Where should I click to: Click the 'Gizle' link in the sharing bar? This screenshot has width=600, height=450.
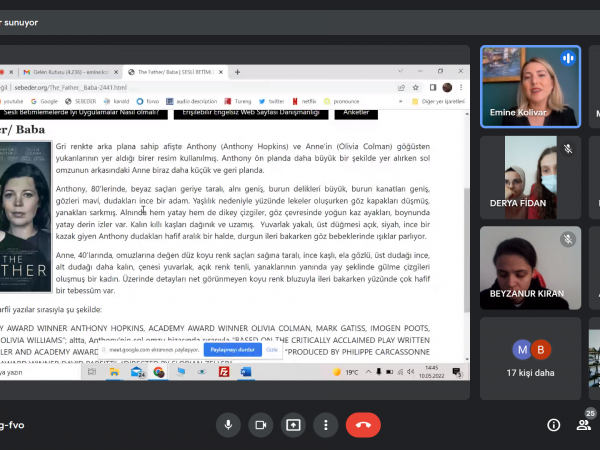pyautogui.click(x=272, y=350)
